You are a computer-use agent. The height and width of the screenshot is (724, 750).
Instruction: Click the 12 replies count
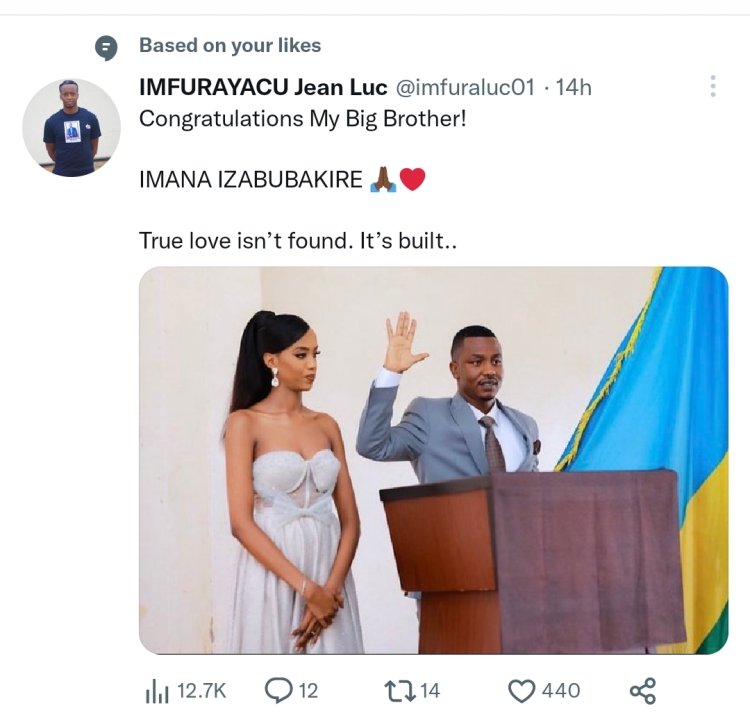coord(308,690)
